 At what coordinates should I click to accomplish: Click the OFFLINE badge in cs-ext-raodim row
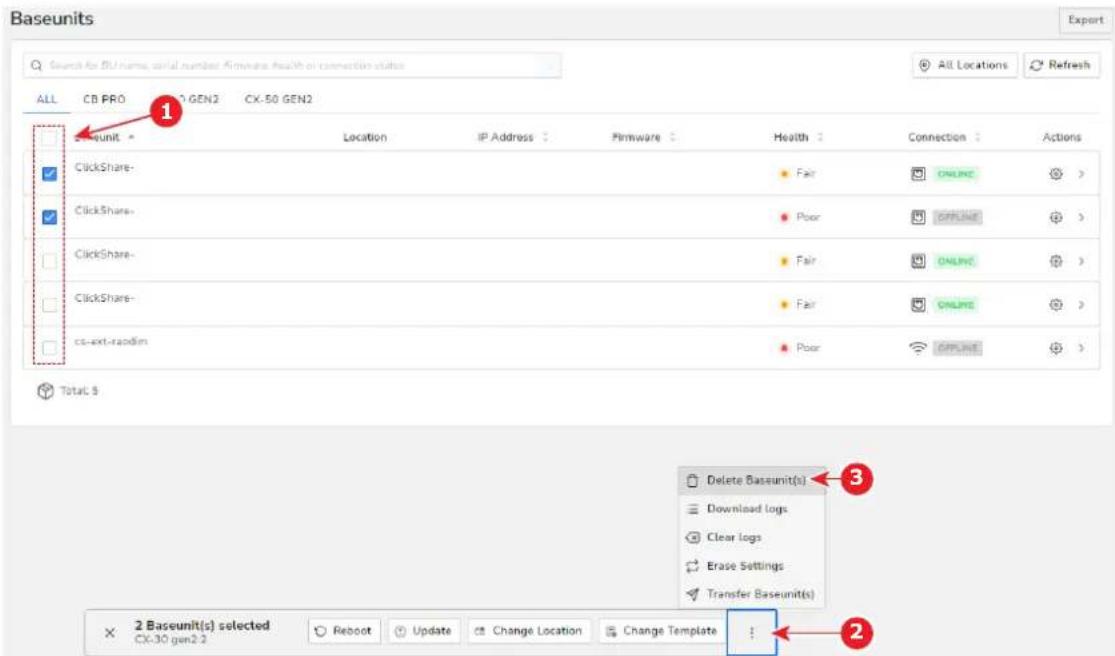pos(957,348)
